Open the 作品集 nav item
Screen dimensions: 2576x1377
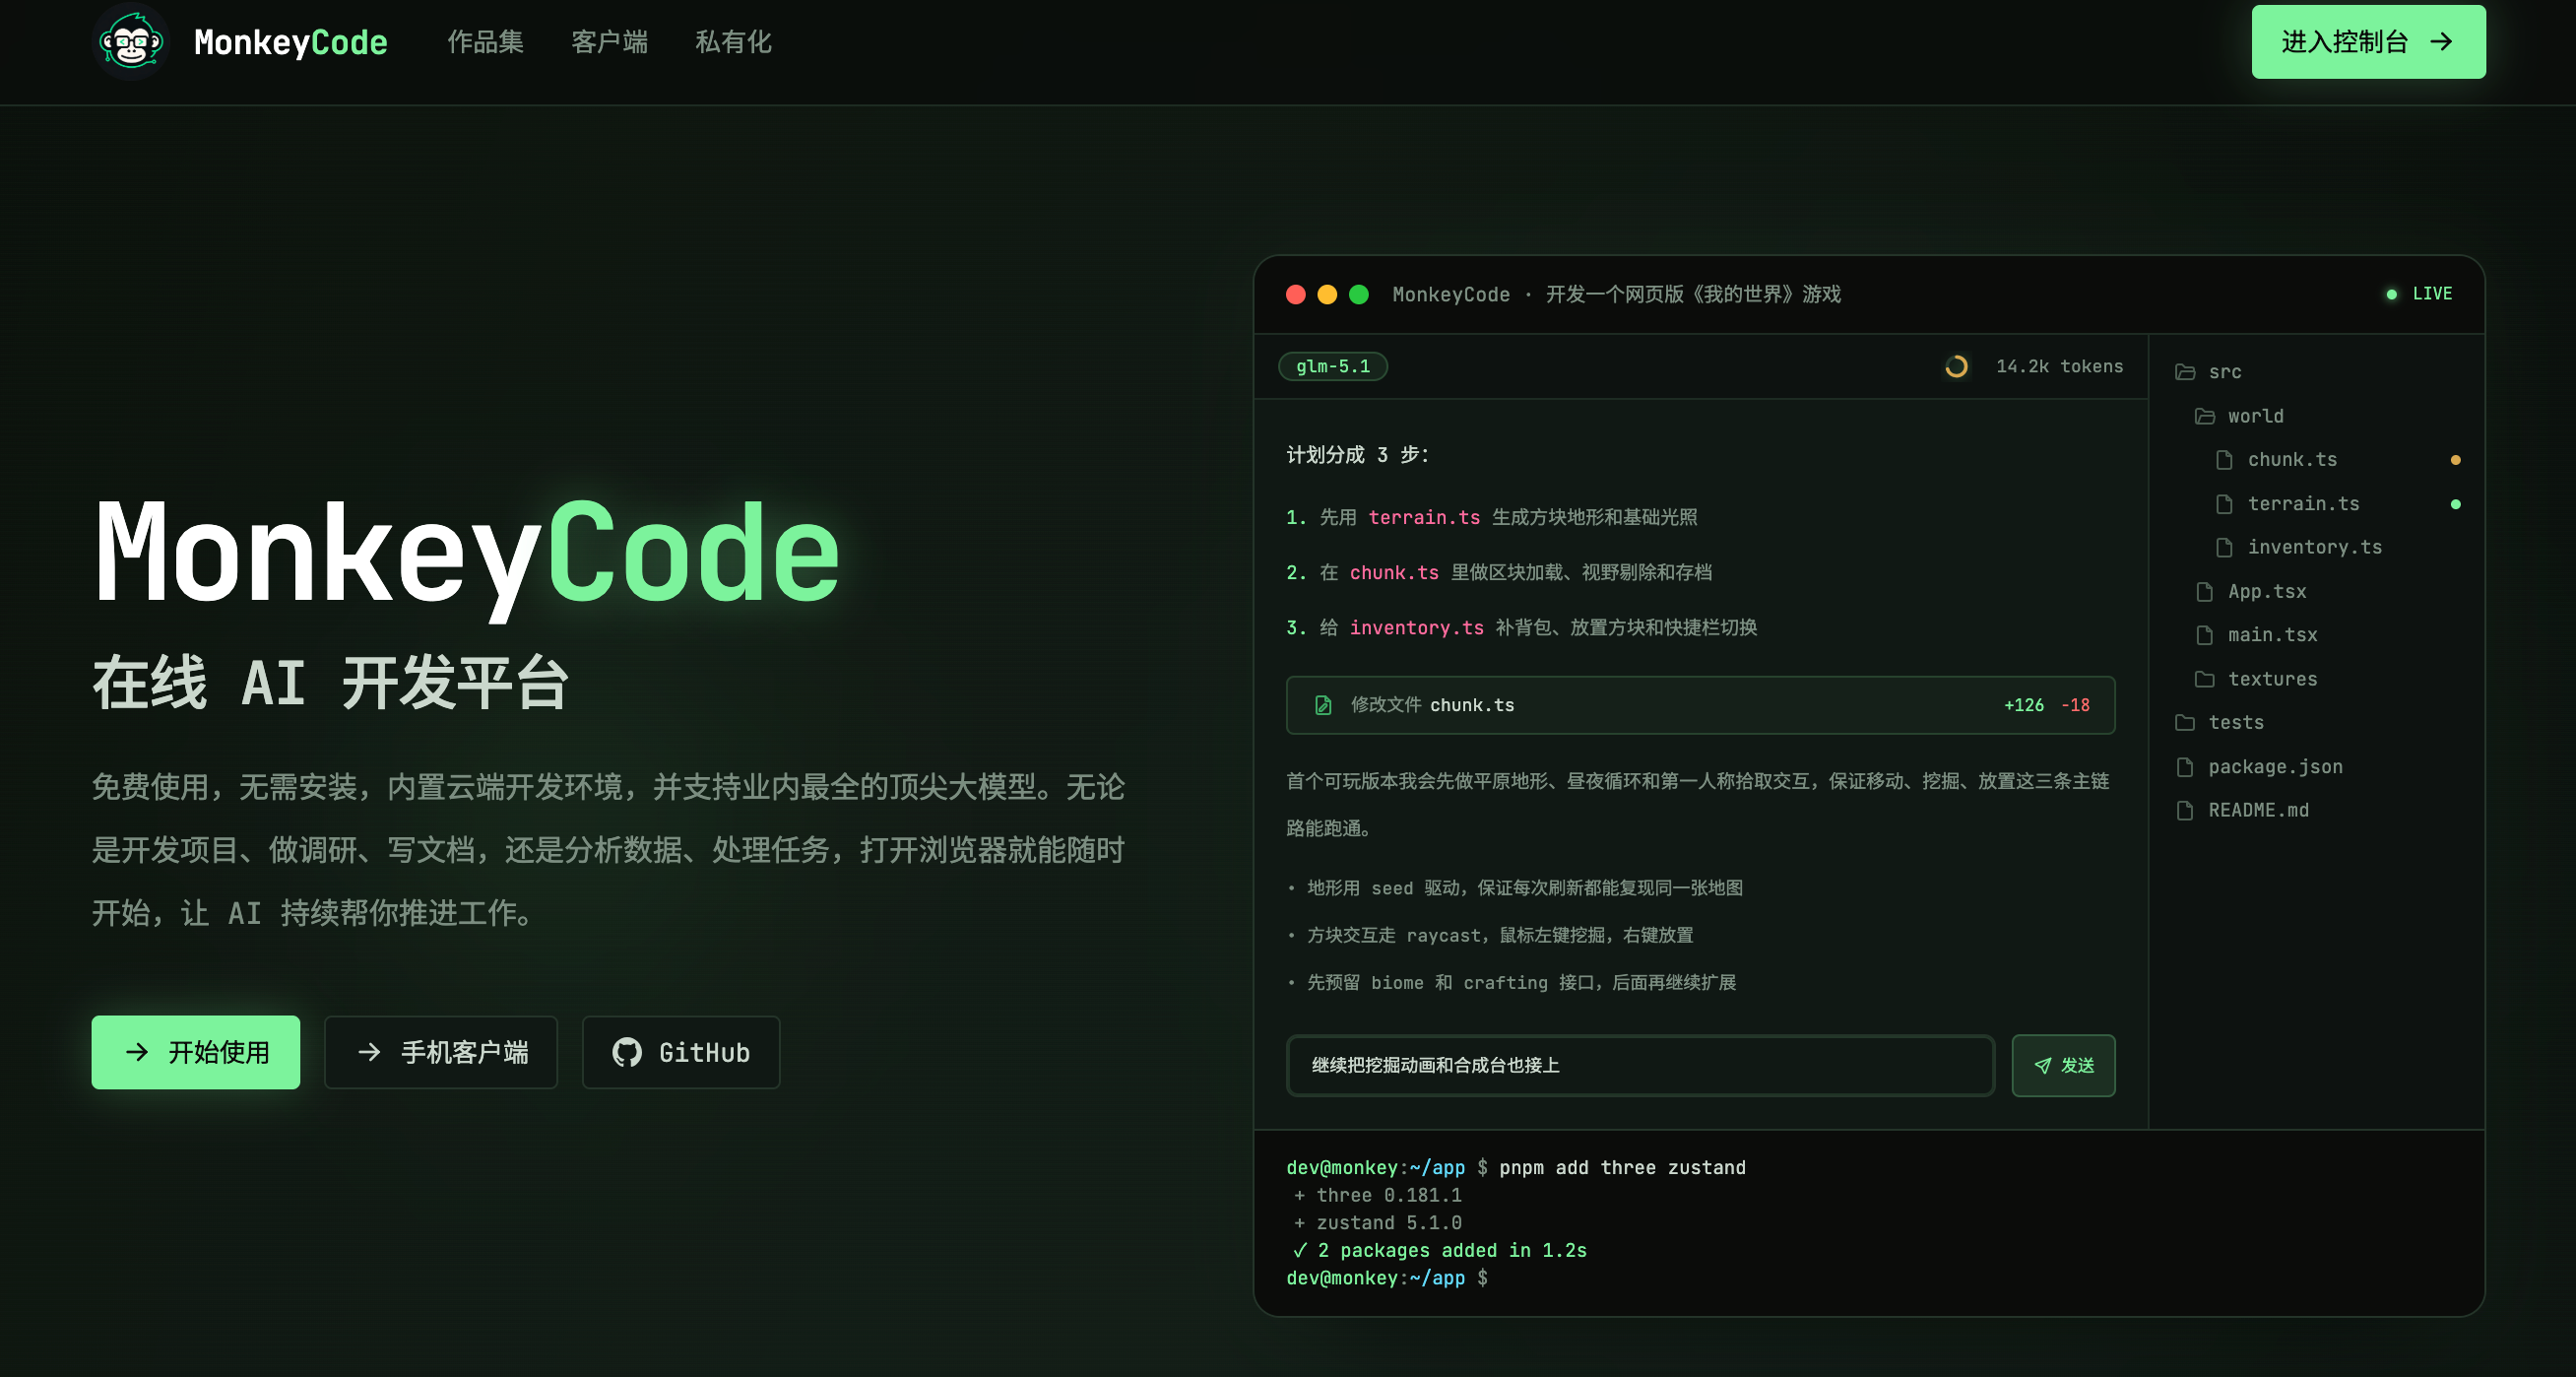point(485,42)
